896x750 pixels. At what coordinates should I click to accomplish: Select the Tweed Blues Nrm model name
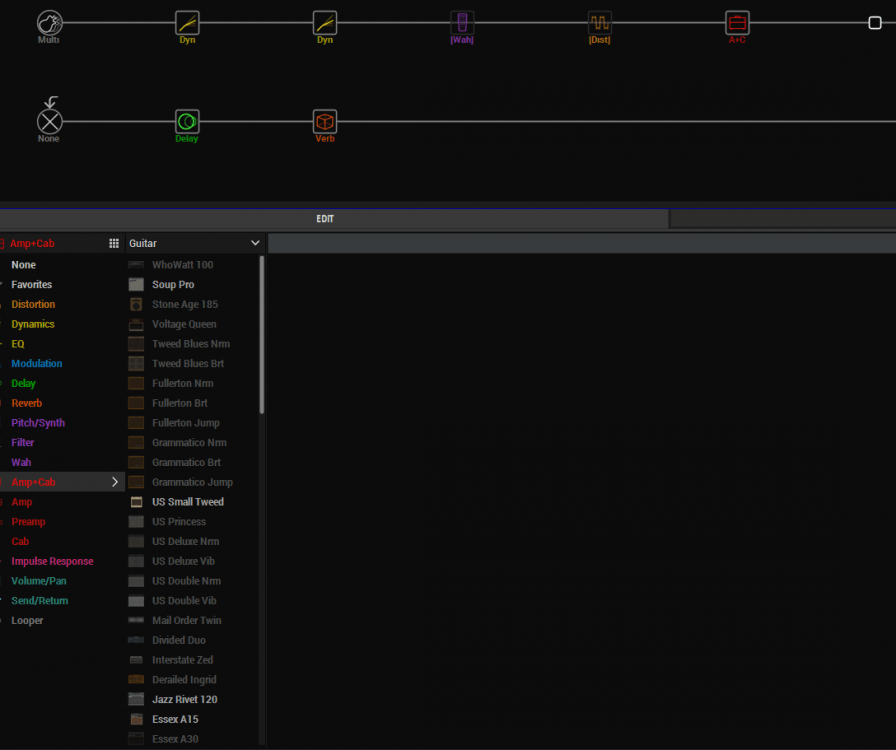(191, 344)
